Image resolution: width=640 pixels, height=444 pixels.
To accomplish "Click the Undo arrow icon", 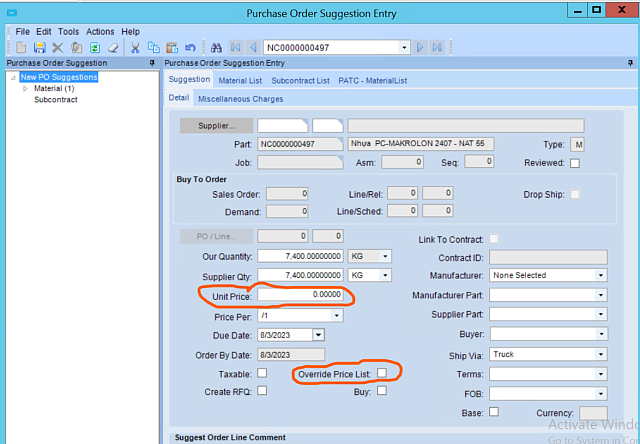I will pos(190,48).
